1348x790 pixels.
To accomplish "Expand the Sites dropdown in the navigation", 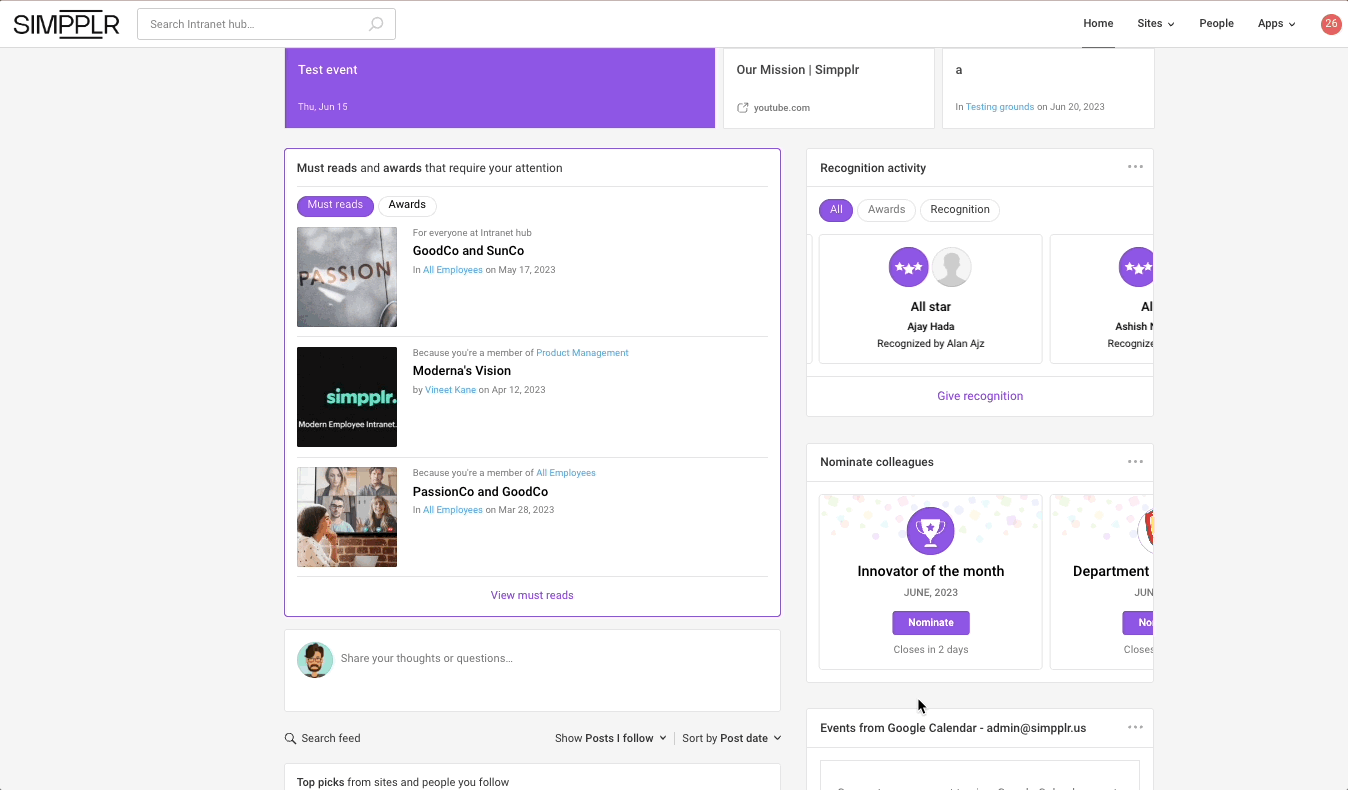I will (1155, 23).
